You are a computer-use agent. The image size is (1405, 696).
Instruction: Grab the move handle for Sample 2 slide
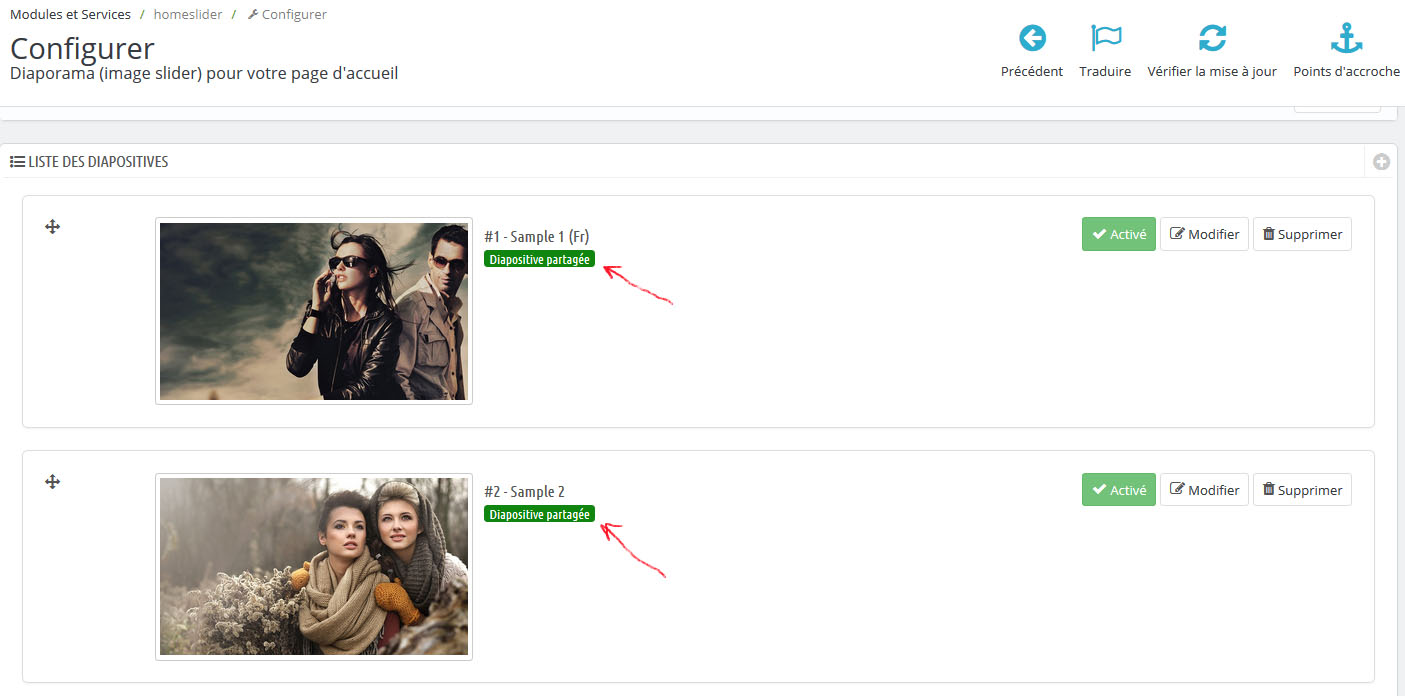[x=53, y=482]
